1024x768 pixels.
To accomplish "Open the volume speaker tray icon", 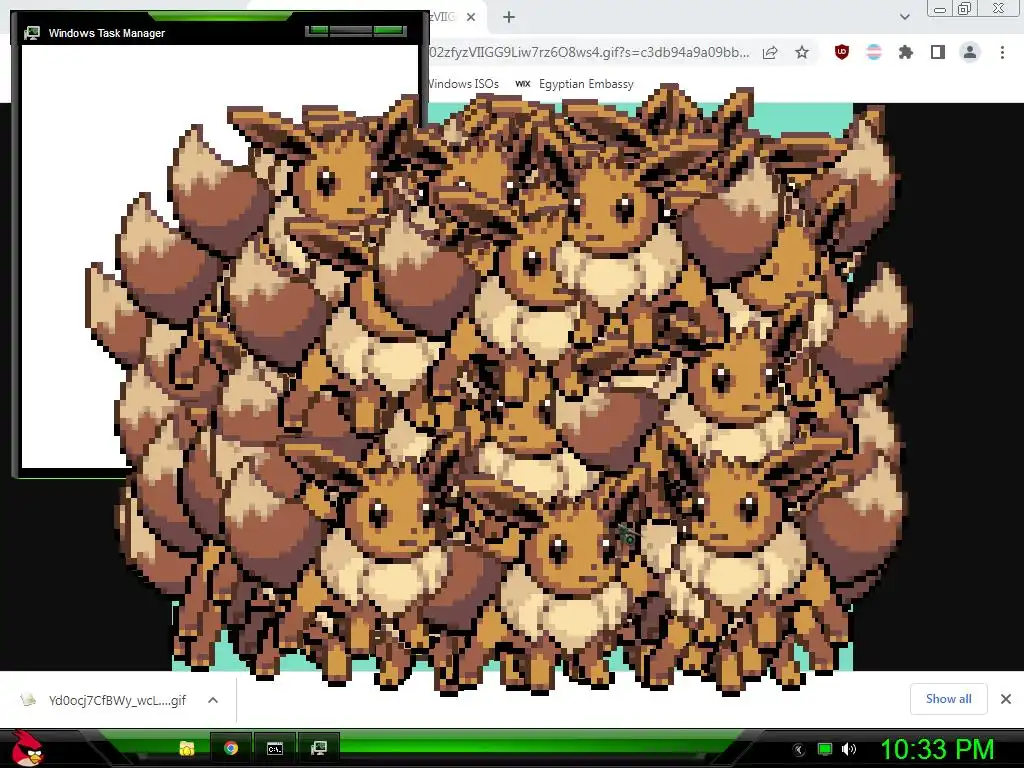I will click(849, 749).
